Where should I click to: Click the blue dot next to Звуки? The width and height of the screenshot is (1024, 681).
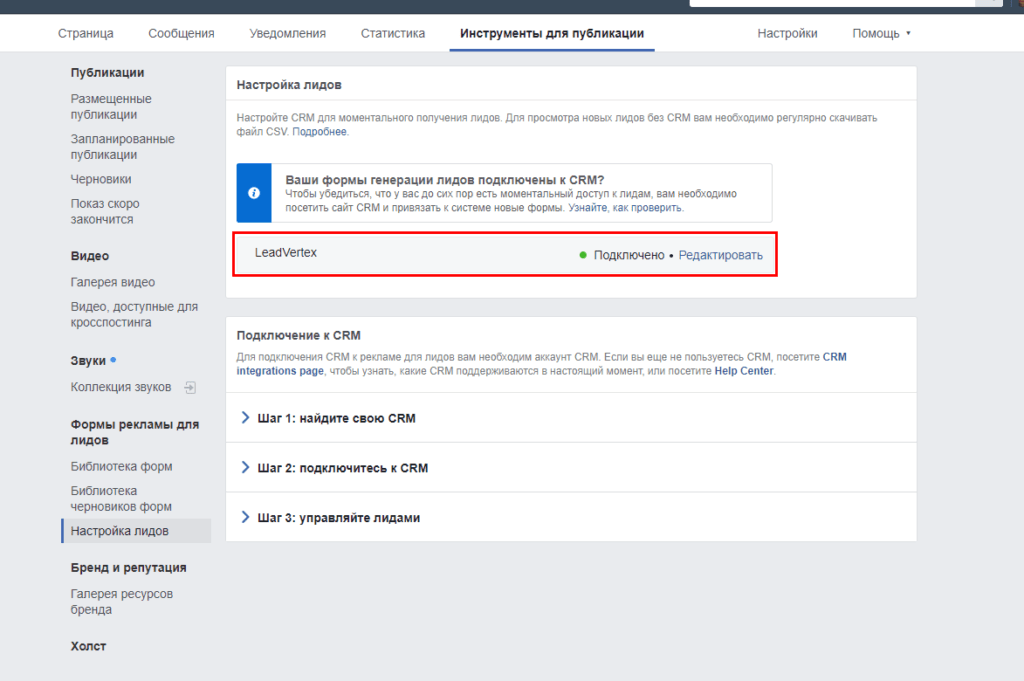pyautogui.click(x=113, y=359)
